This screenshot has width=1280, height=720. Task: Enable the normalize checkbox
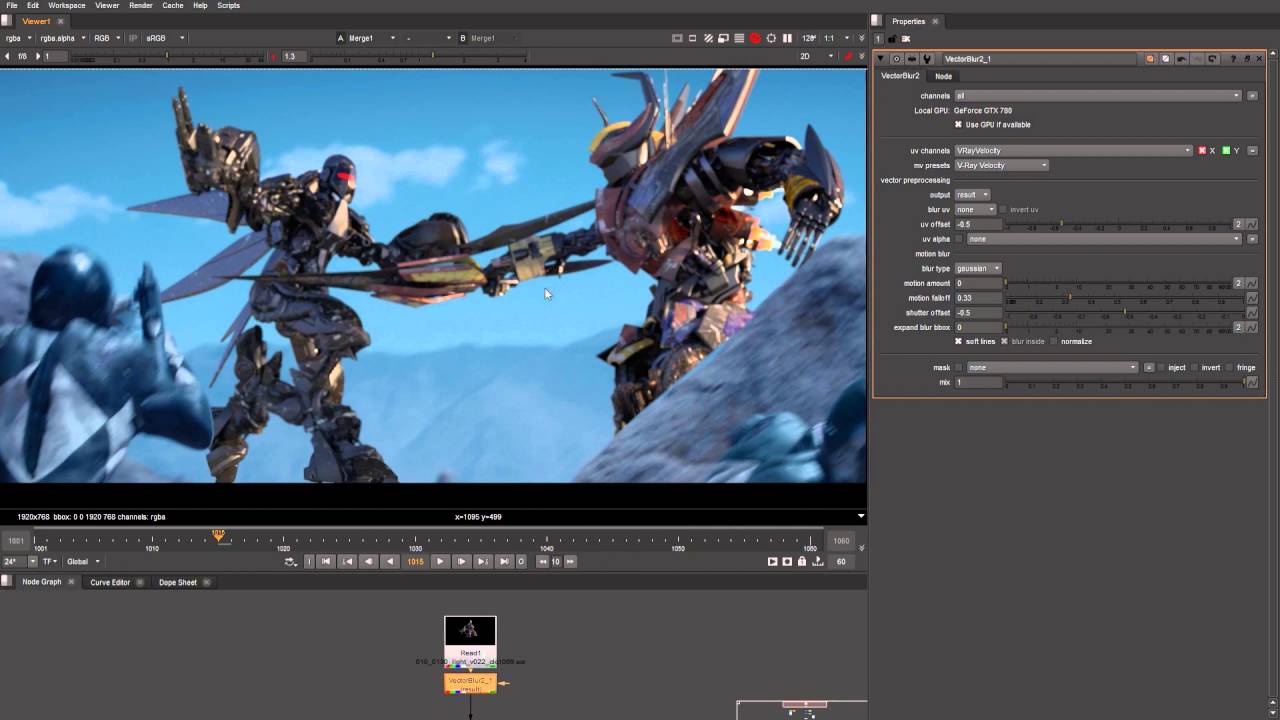click(1054, 342)
